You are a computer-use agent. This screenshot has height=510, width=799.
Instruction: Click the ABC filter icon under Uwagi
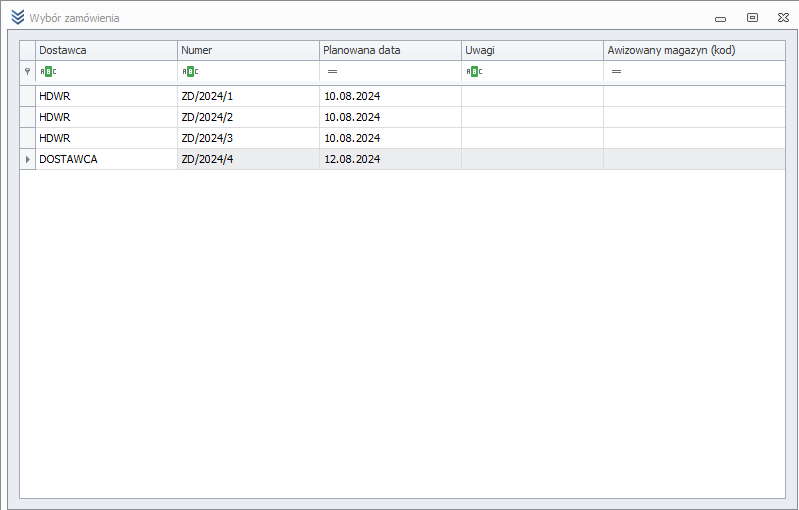[x=474, y=72]
